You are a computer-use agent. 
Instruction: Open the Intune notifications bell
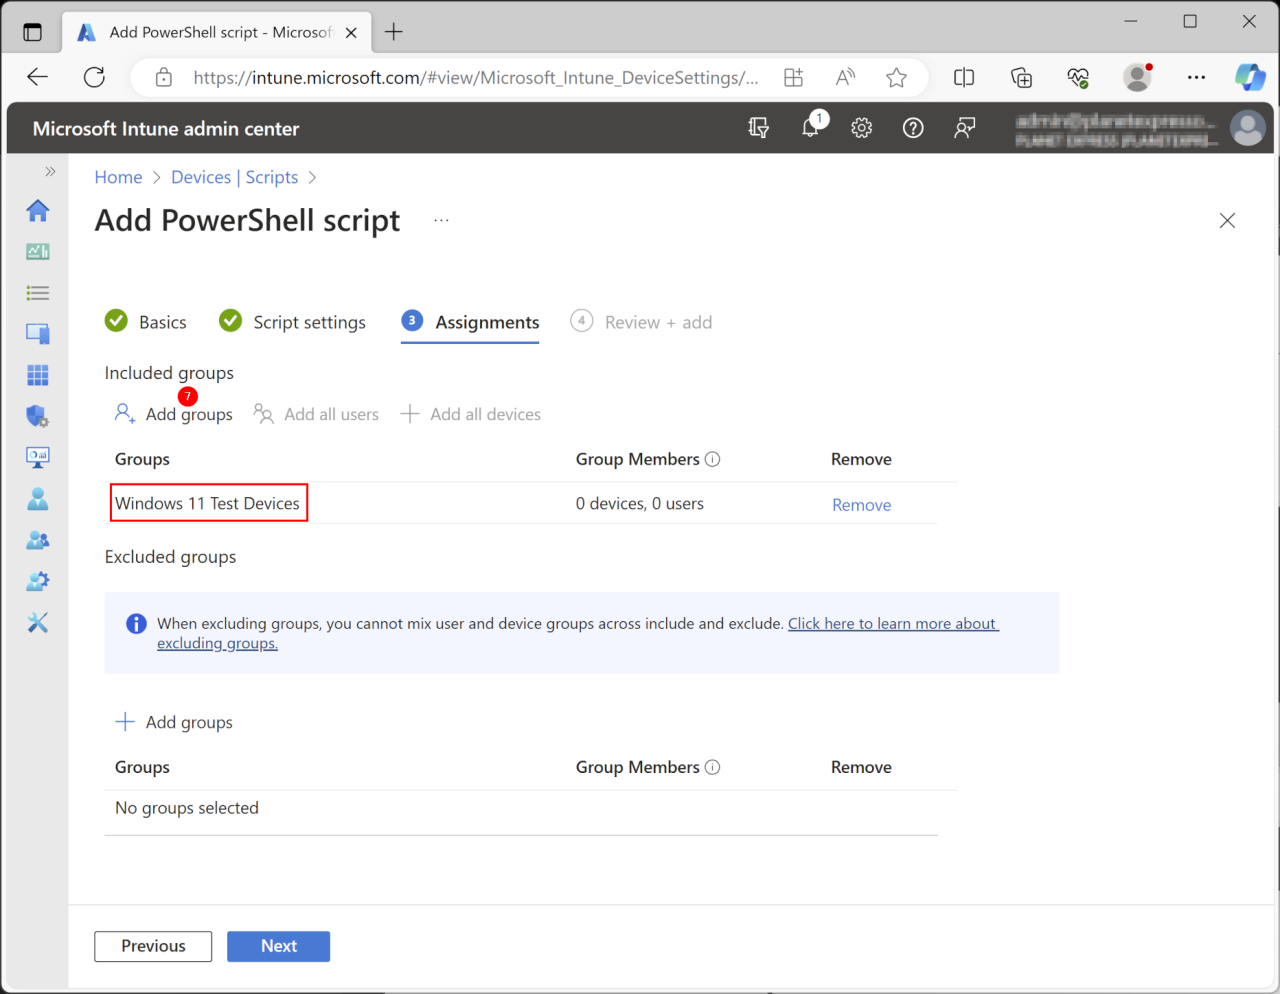point(811,128)
